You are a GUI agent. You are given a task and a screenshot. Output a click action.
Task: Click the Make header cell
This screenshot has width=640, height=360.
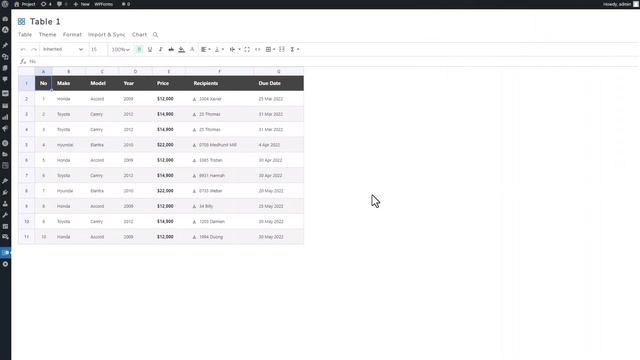point(69,83)
